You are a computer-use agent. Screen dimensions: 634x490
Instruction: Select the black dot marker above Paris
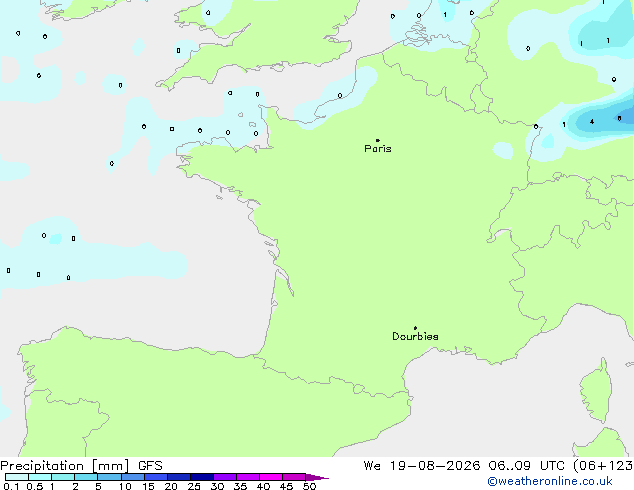pyautogui.click(x=378, y=140)
